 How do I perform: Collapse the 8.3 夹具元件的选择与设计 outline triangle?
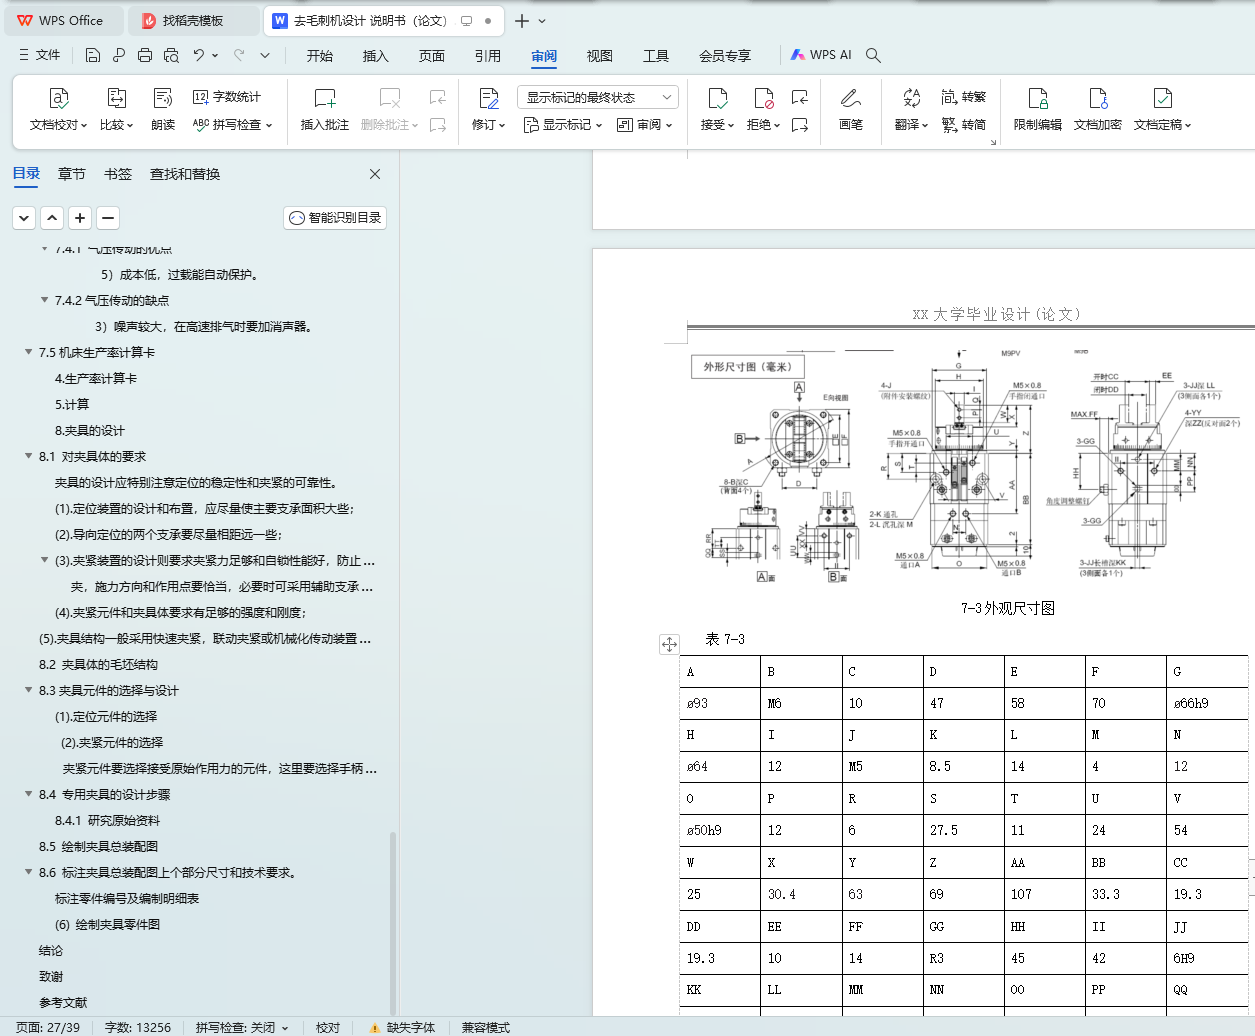tap(28, 690)
